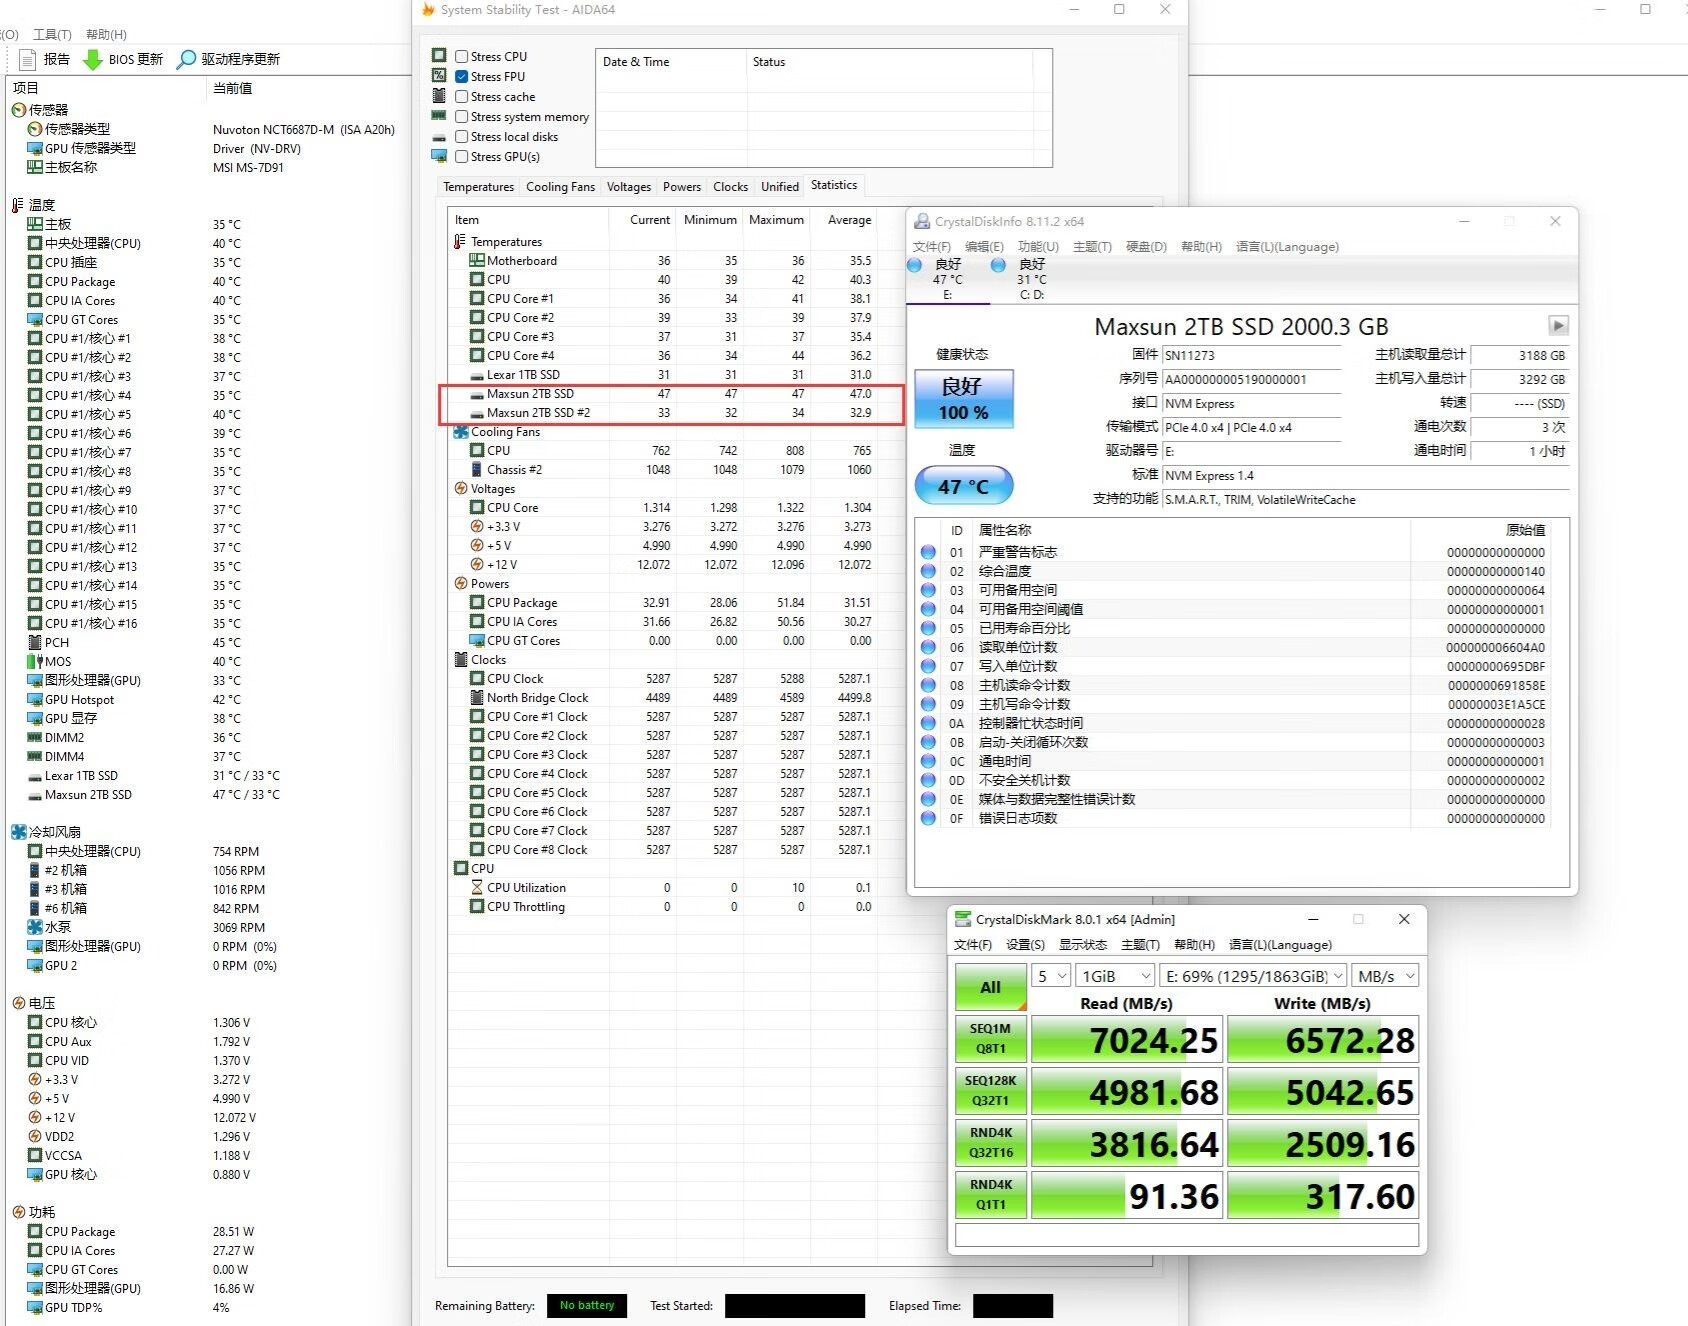Click the 报告 report icon in toolbar
The image size is (1688, 1326).
click(28, 59)
